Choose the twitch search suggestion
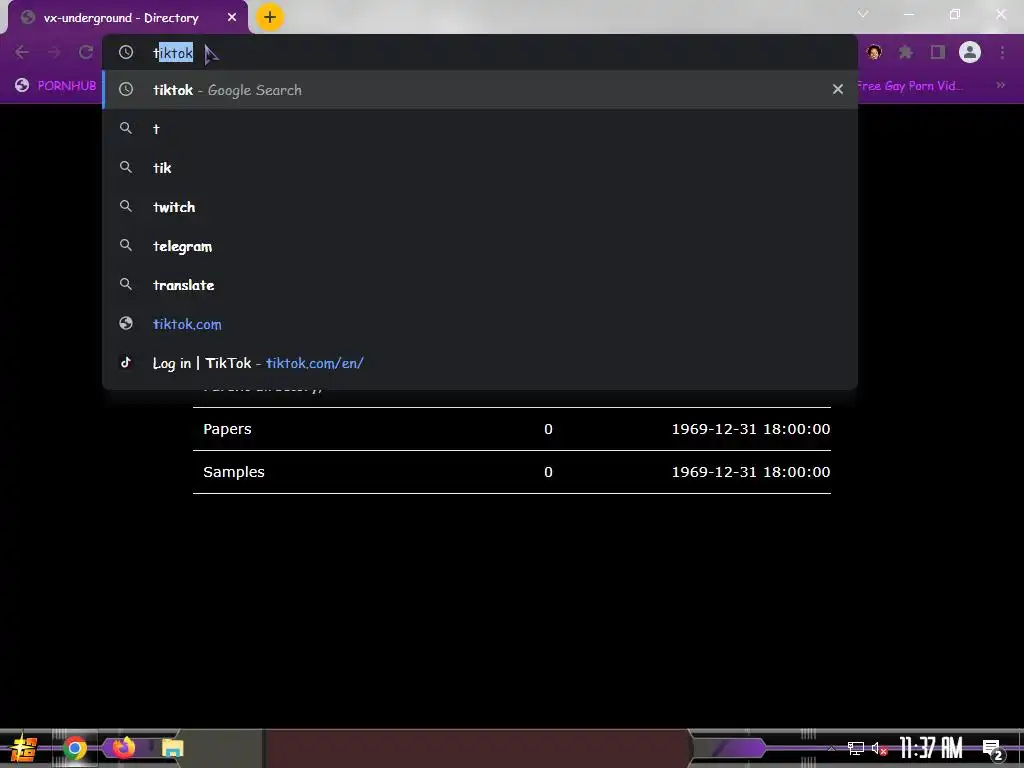Viewport: 1024px width, 768px height. click(480, 207)
